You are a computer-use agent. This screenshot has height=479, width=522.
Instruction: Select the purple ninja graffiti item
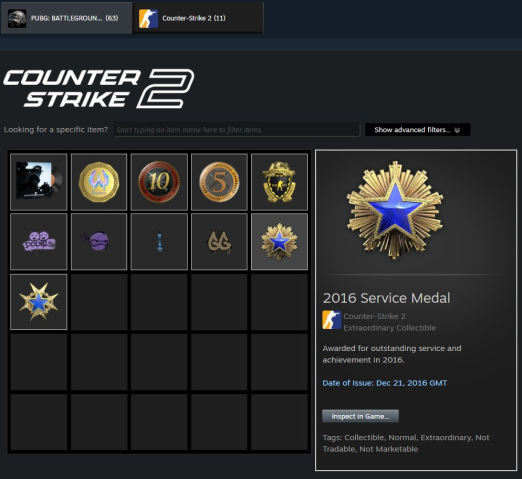tap(99, 242)
